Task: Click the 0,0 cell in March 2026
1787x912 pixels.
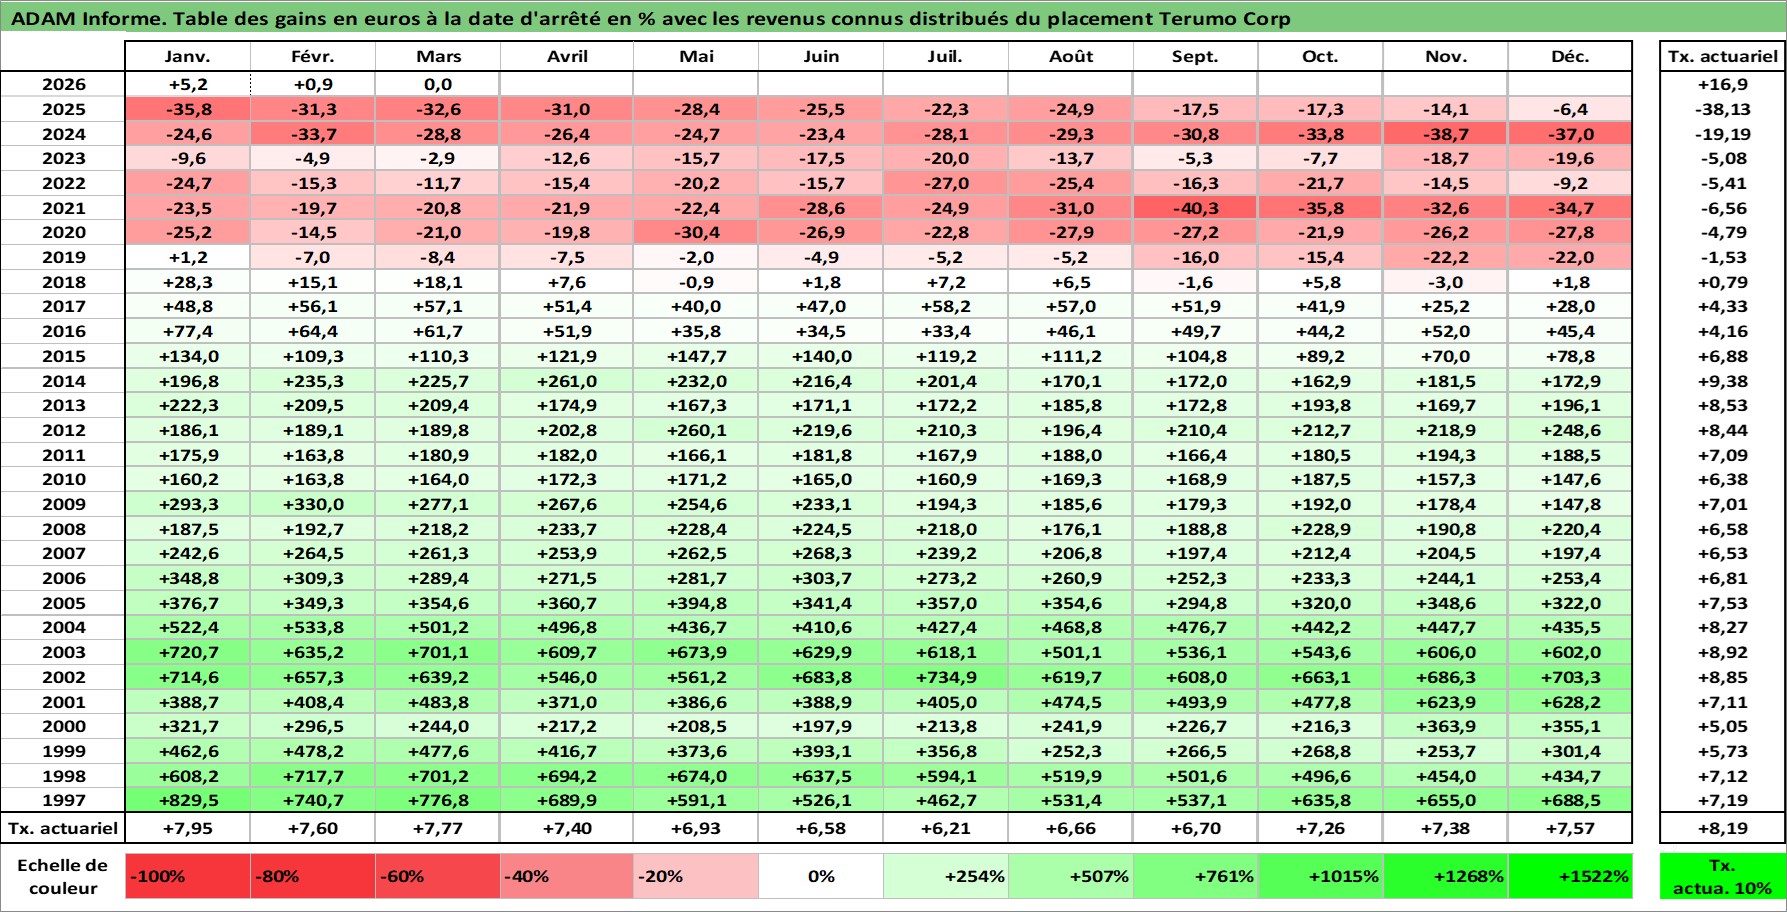Action: pos(438,85)
